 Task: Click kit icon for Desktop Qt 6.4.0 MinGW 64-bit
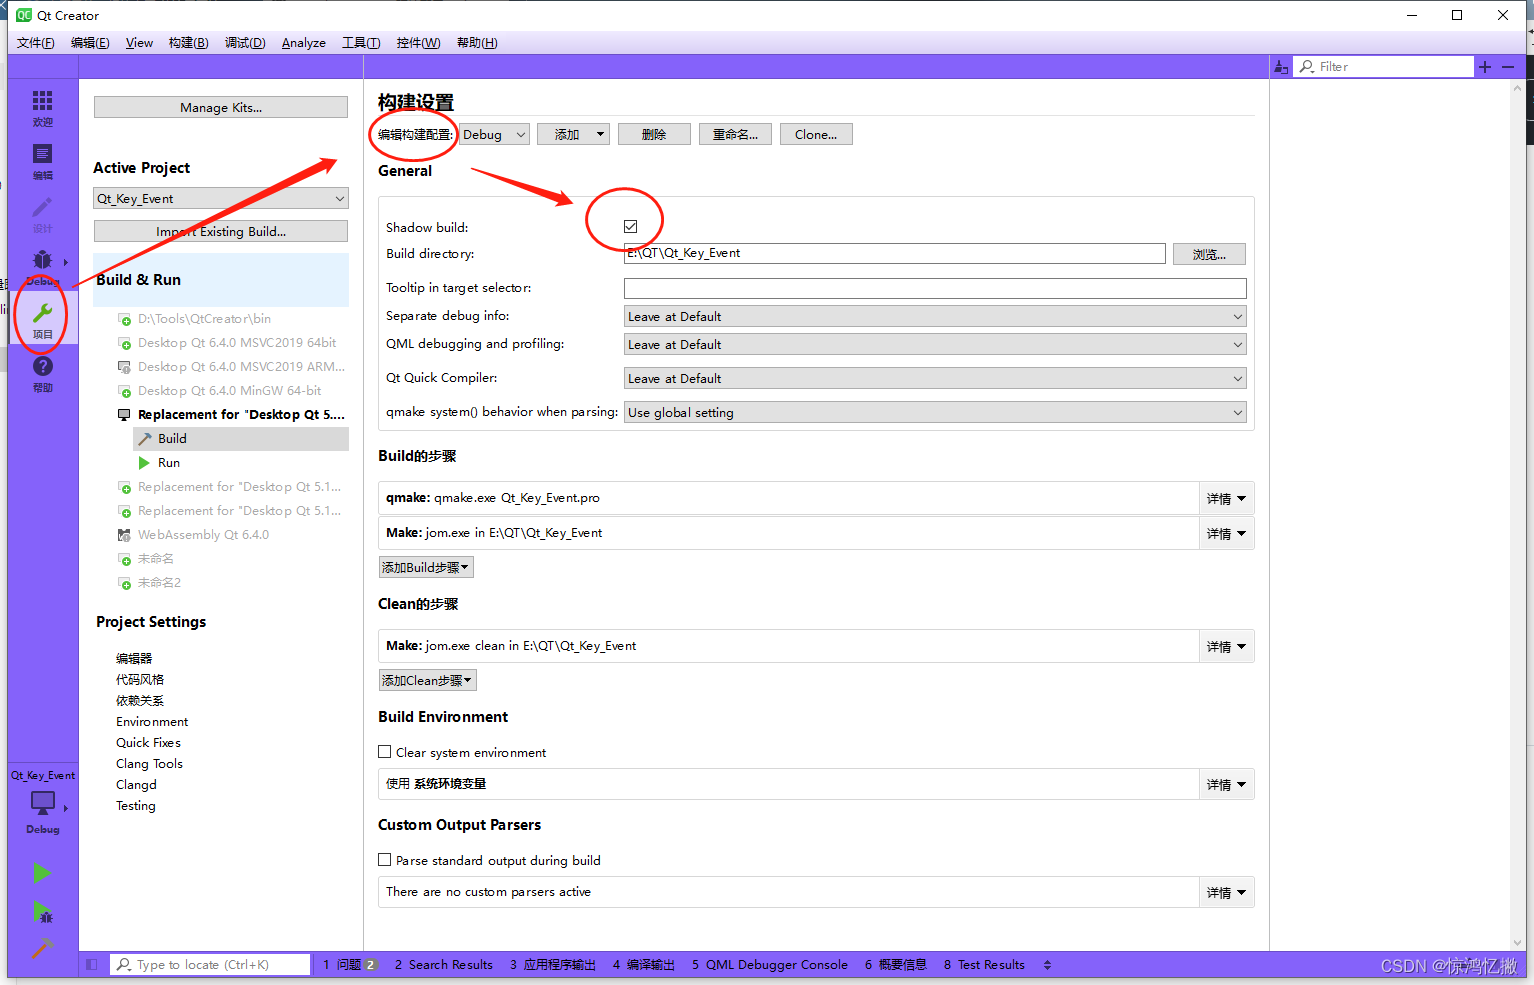[x=125, y=392]
